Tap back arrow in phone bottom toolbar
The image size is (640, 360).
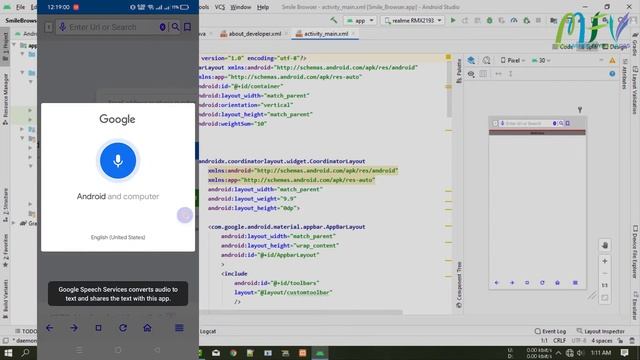click(49, 328)
